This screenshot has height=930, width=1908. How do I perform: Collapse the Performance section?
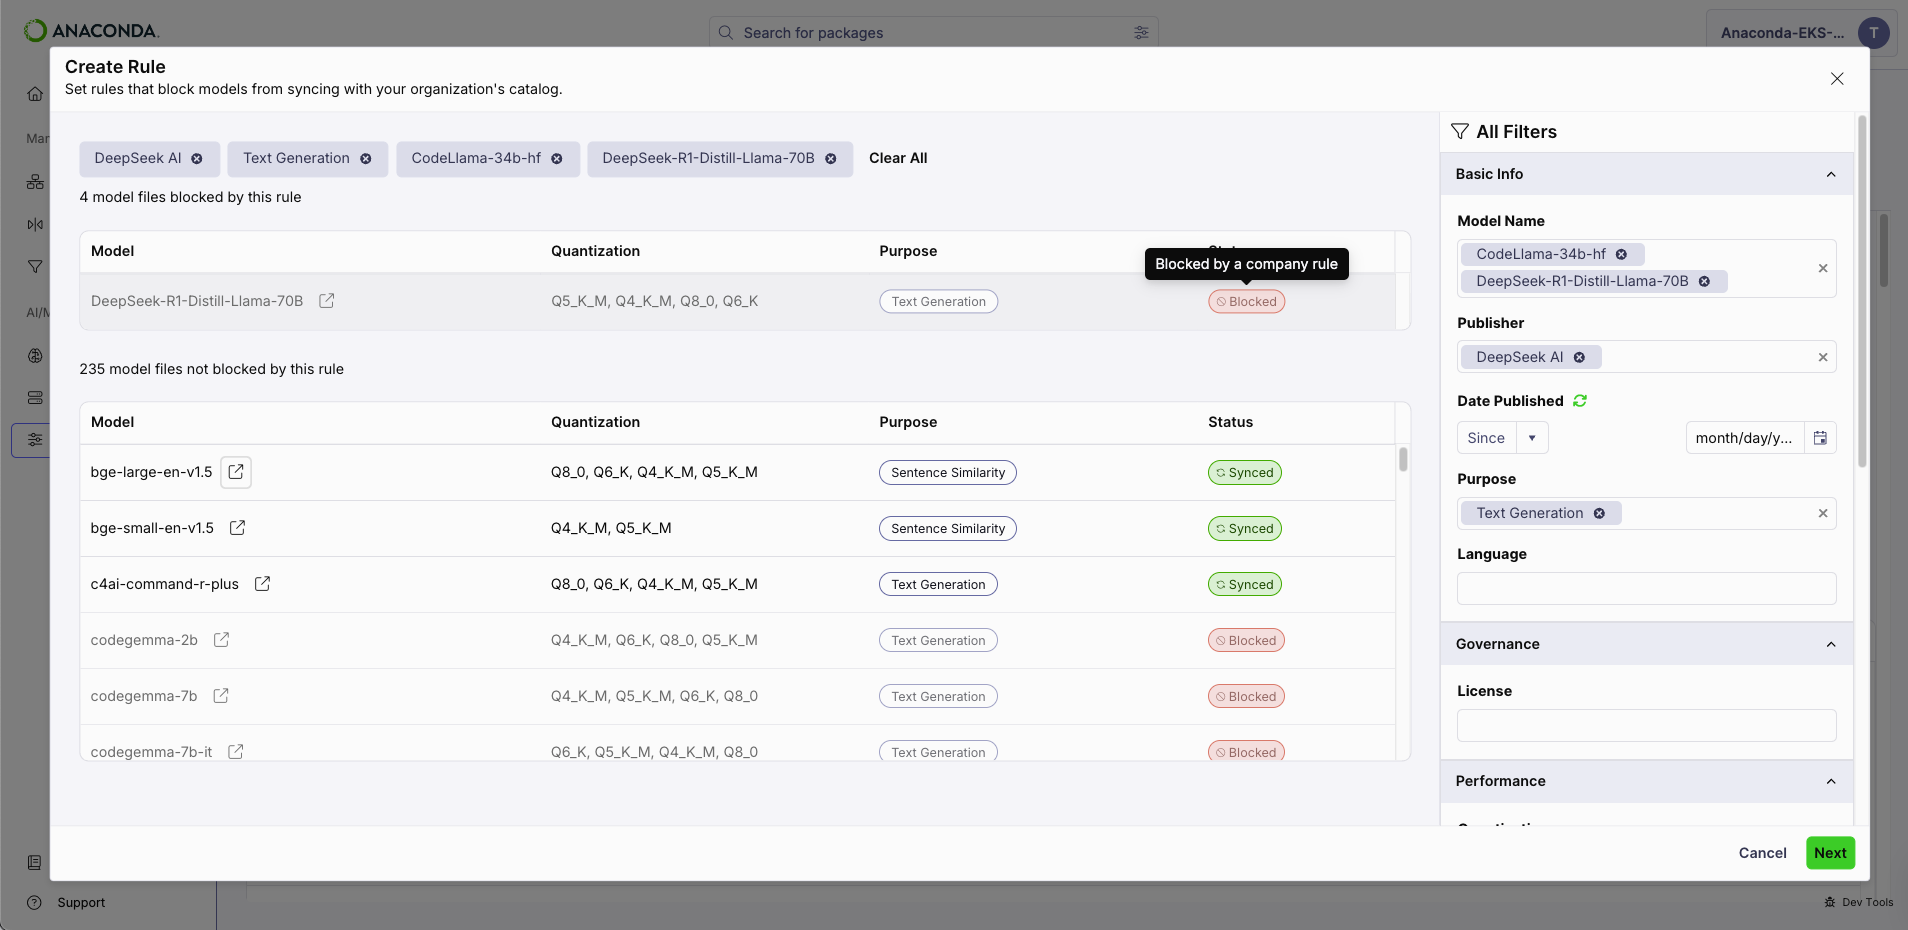coord(1830,781)
